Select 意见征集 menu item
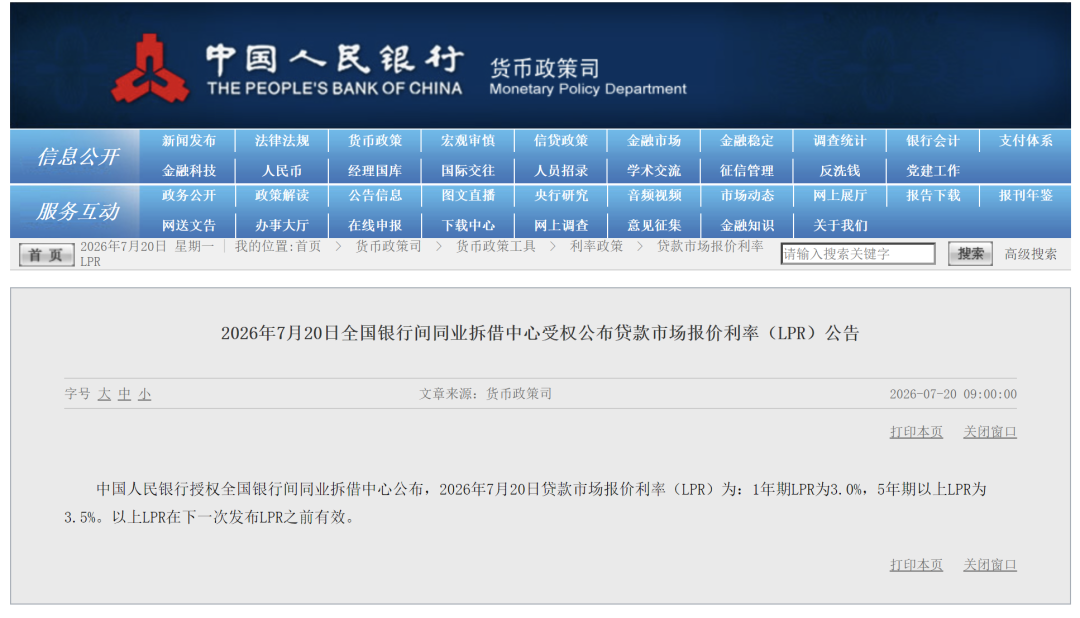Screen dimensions: 1080x618 654,225
